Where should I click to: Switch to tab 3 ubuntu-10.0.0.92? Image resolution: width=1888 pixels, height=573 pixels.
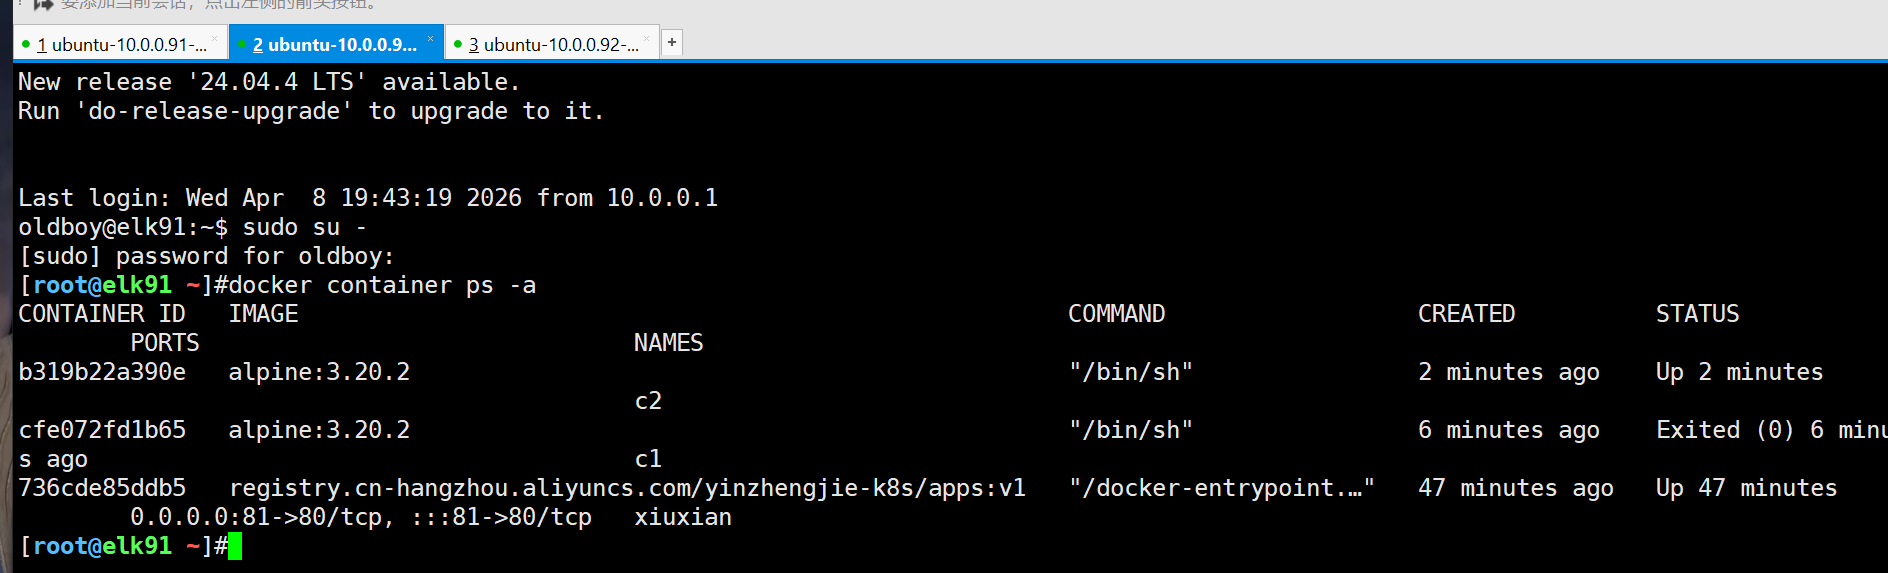click(x=553, y=45)
